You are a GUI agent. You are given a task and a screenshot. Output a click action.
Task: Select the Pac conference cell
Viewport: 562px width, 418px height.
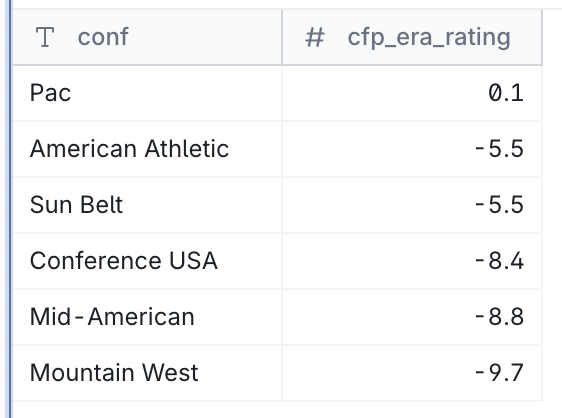[147, 93]
